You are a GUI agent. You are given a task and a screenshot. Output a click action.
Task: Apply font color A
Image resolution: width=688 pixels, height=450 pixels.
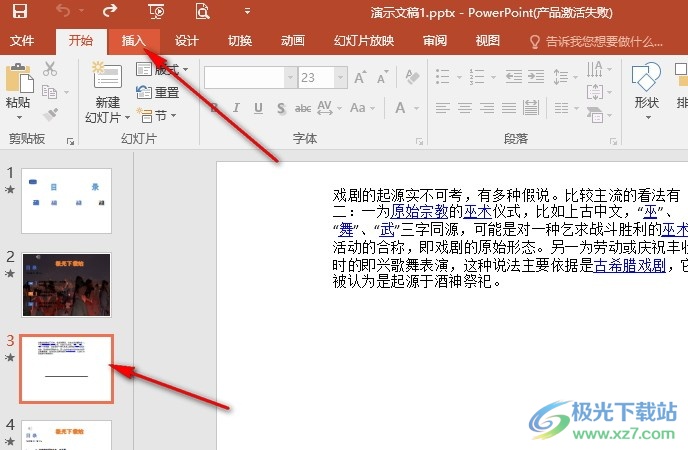click(x=400, y=107)
